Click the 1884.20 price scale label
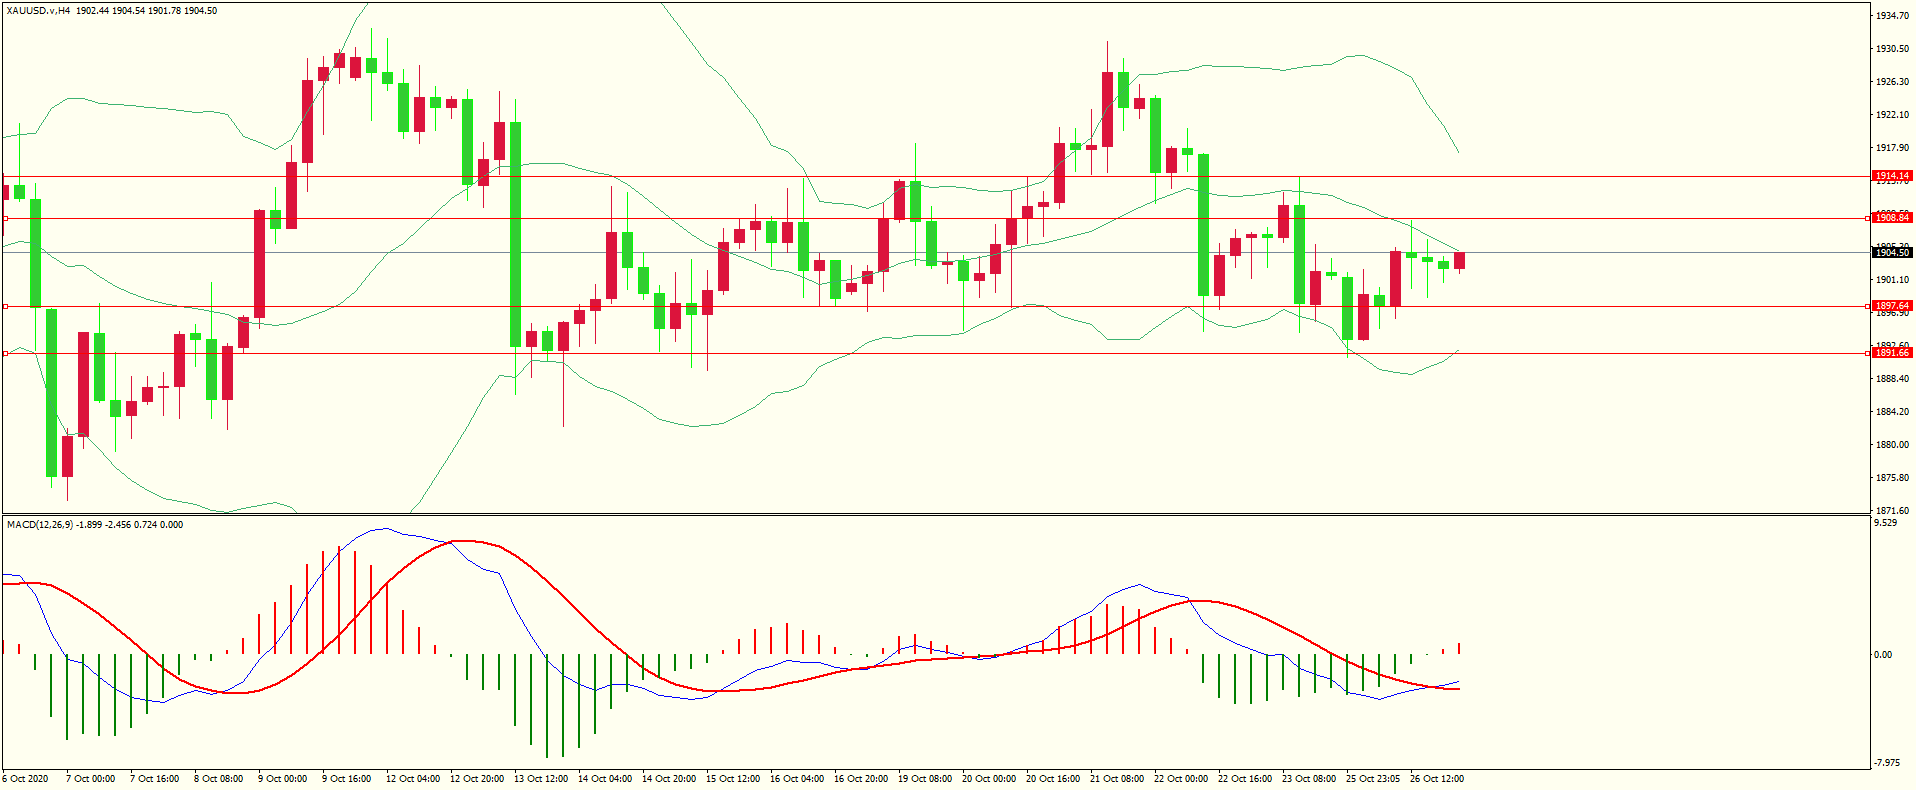1916x790 pixels. click(1893, 412)
